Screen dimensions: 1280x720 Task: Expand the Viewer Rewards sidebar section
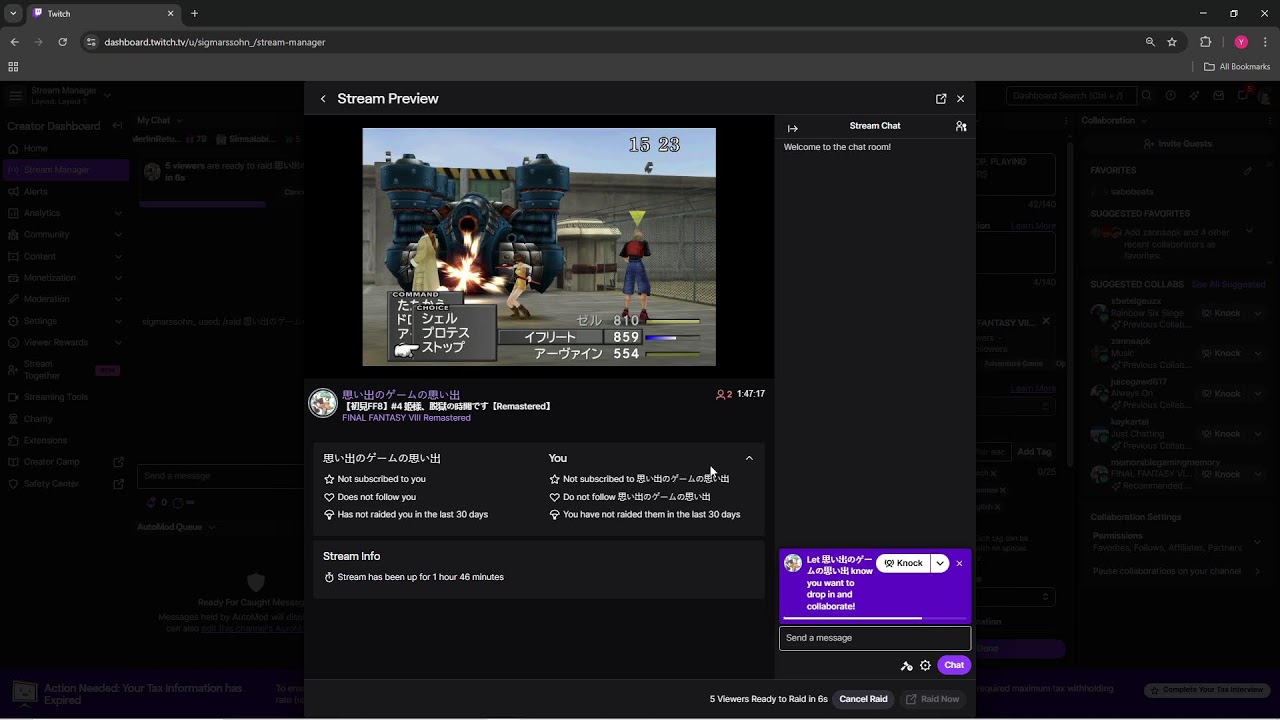pyautogui.click(x=66, y=343)
